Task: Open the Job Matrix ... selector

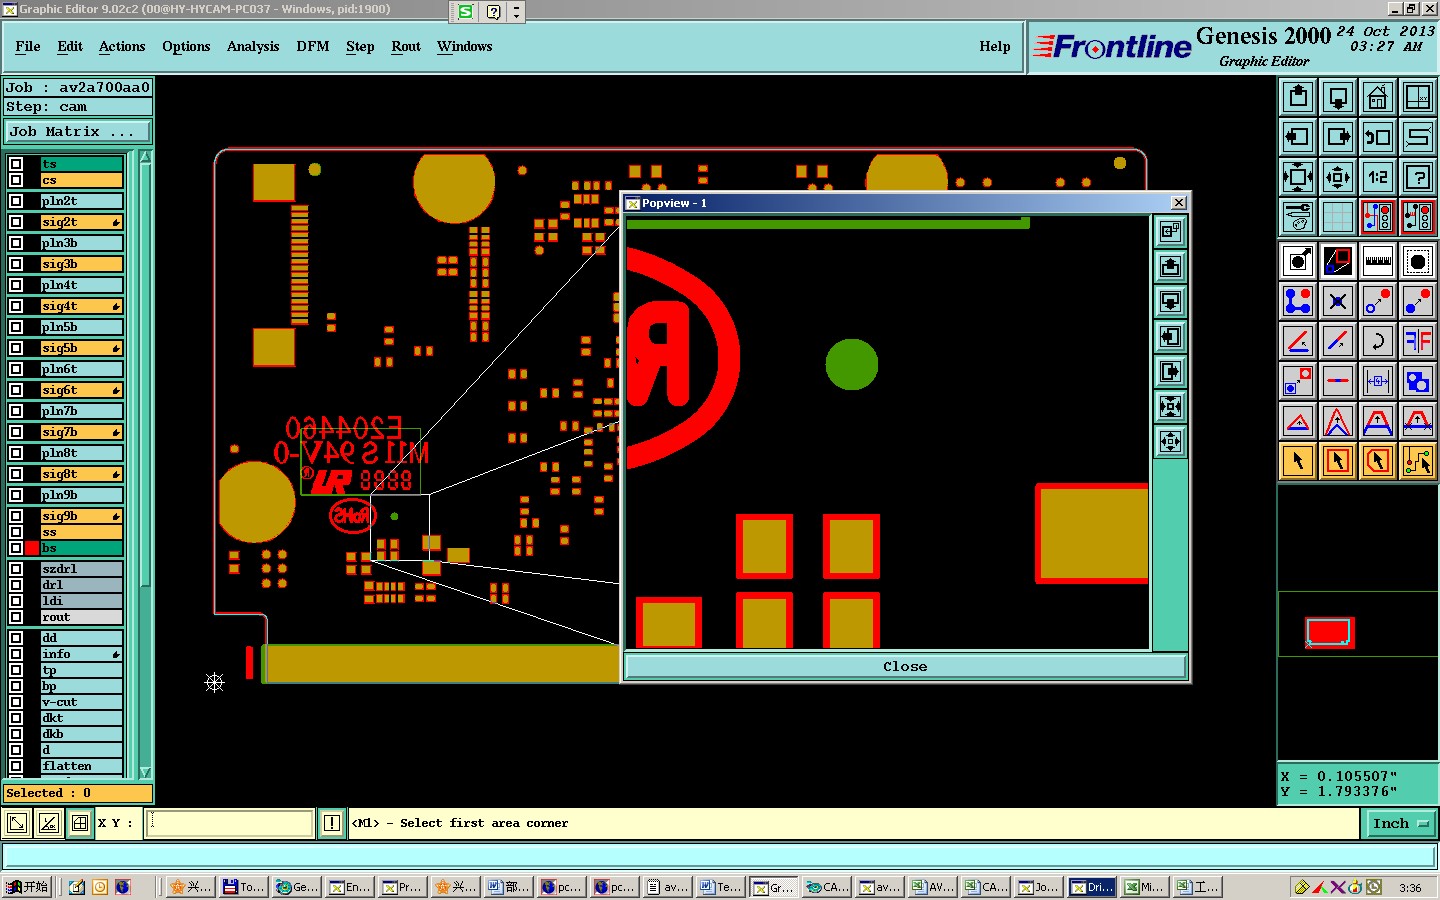Action: (78, 132)
